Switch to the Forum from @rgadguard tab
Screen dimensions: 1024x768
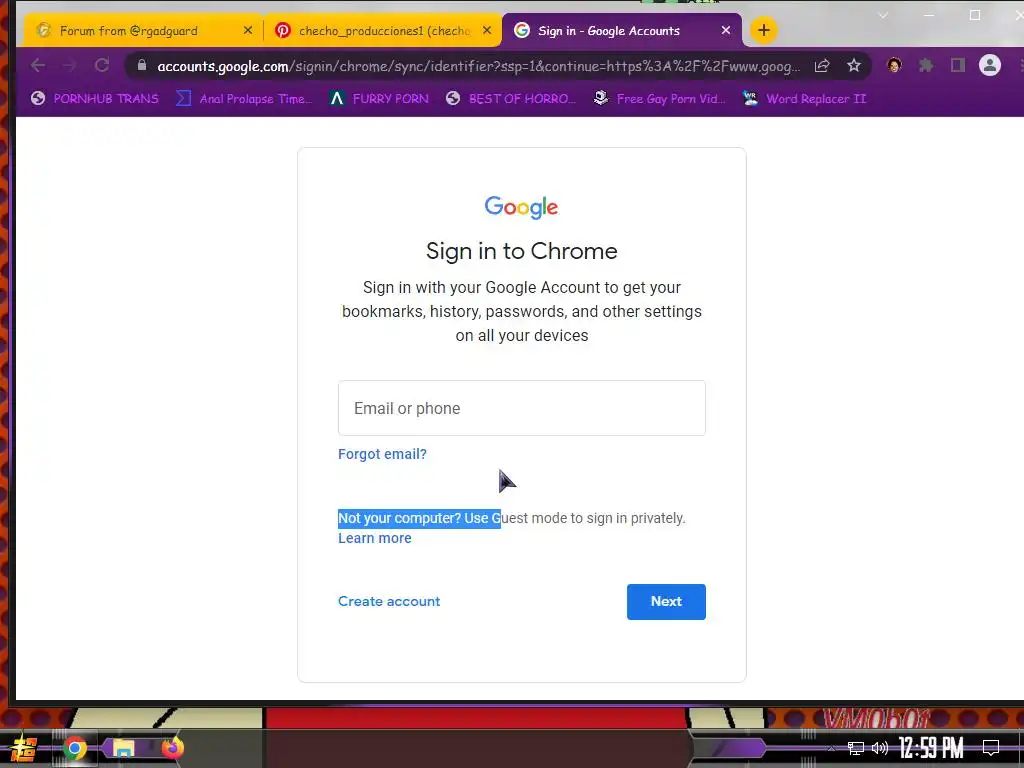coord(144,31)
